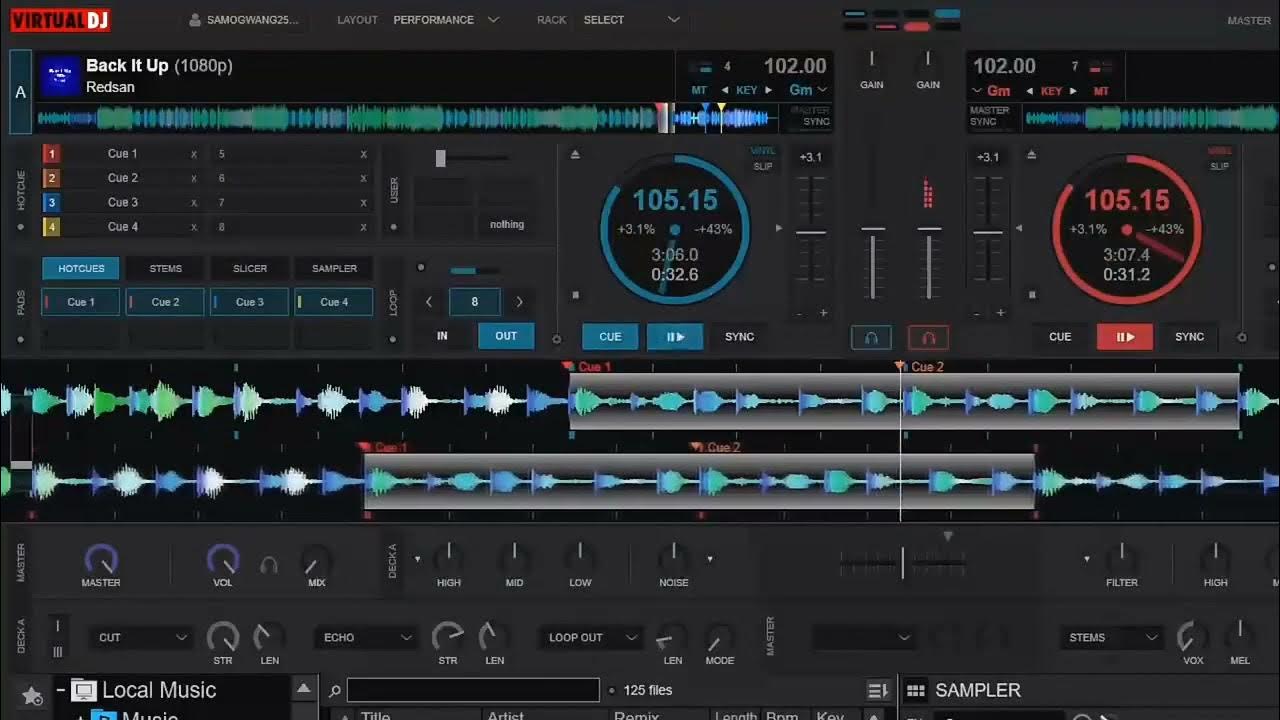Screen dimensions: 1280x720
Task: Double the loop length with right arrow
Action: [519, 301]
